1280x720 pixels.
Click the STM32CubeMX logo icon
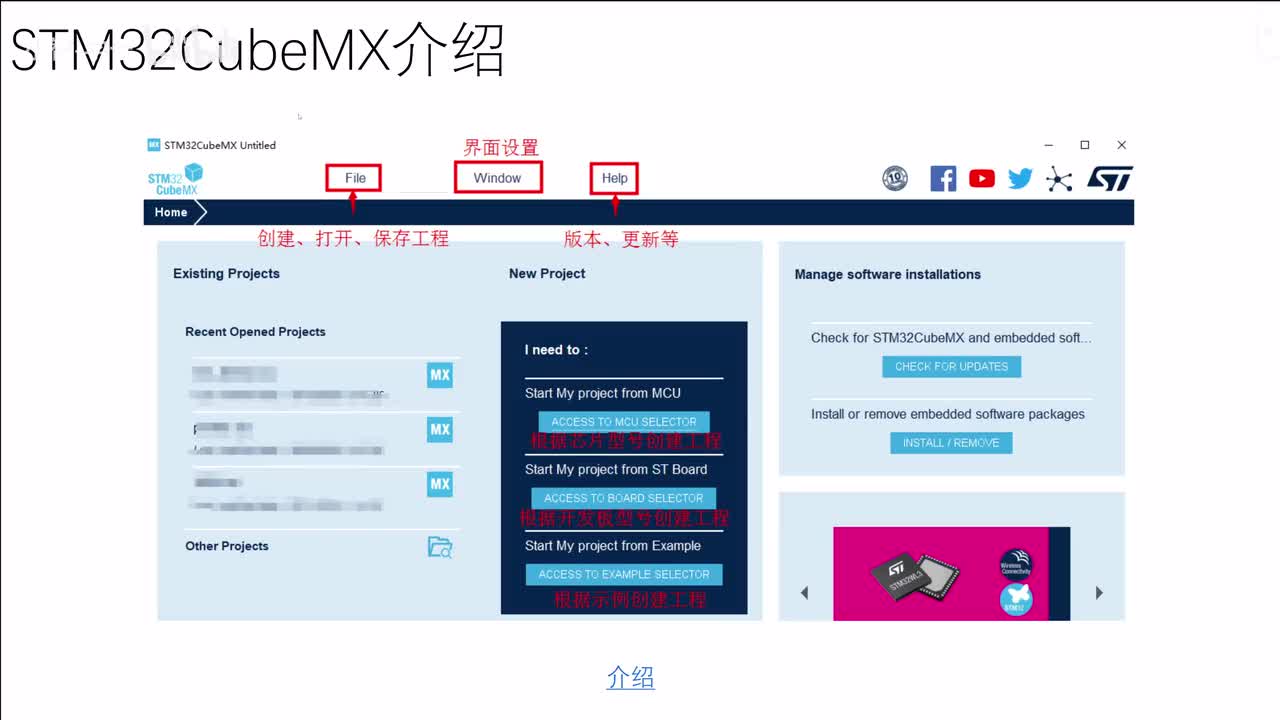[x=175, y=179]
